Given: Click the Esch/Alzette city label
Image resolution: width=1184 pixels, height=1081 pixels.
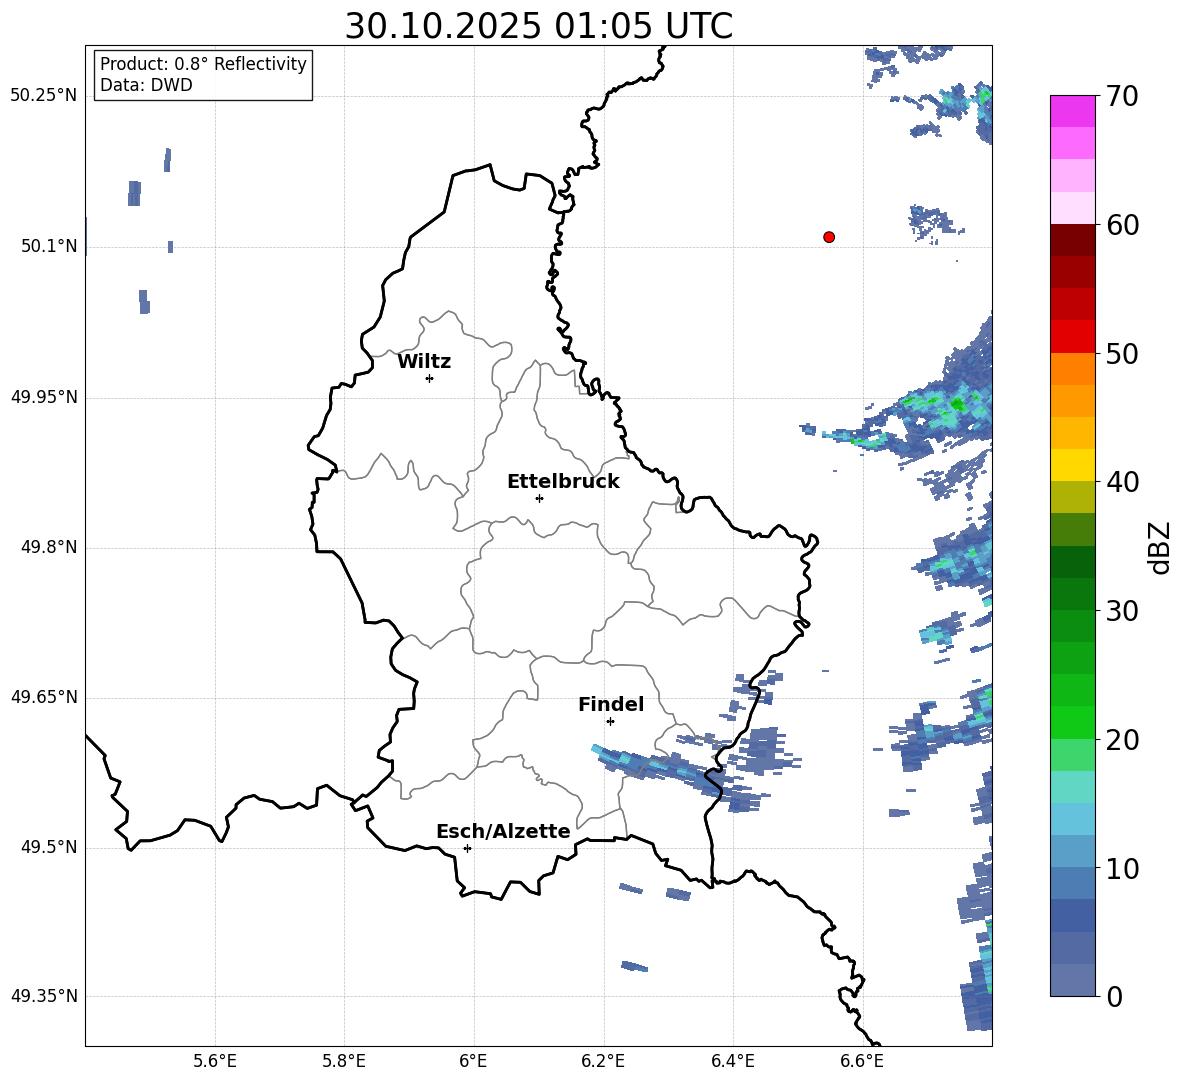Looking at the screenshot, I should point(503,831).
